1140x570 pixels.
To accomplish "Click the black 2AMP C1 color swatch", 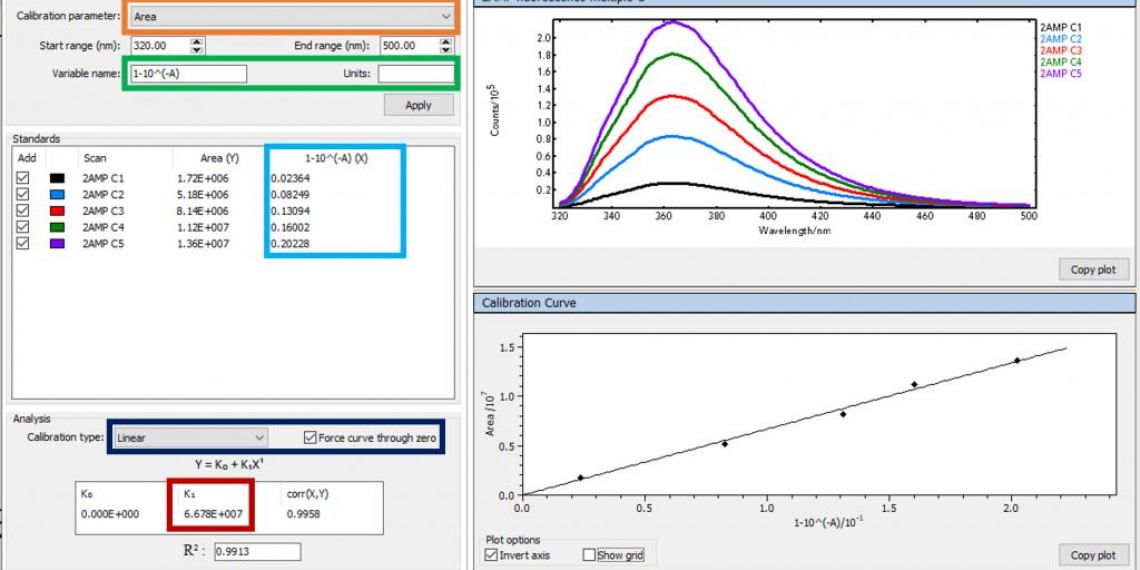I will [x=57, y=178].
